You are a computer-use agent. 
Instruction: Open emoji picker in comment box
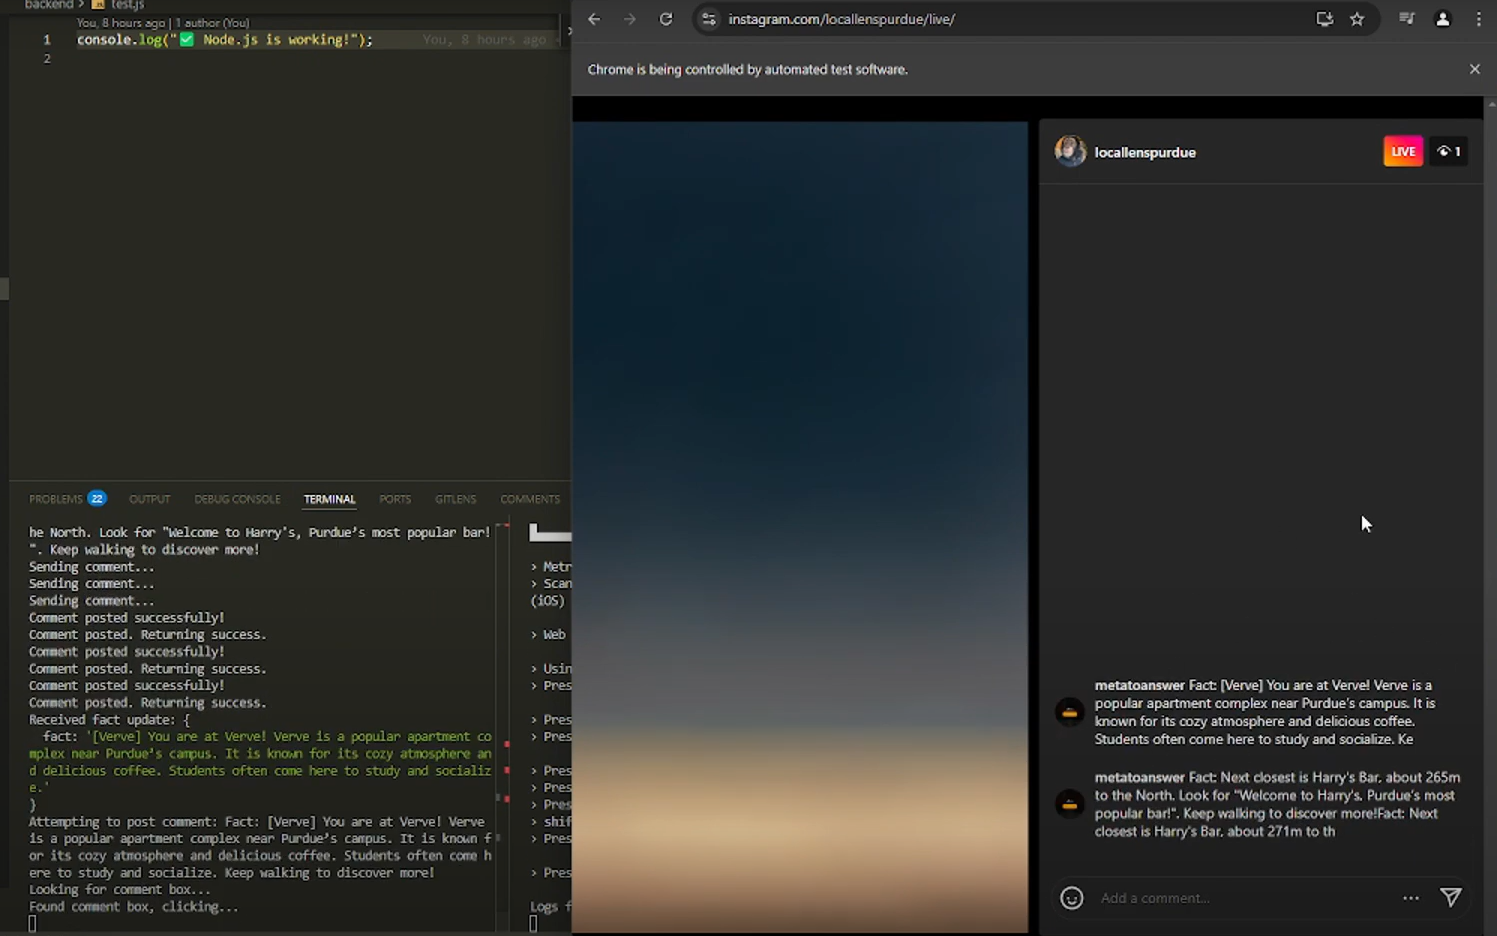point(1071,898)
